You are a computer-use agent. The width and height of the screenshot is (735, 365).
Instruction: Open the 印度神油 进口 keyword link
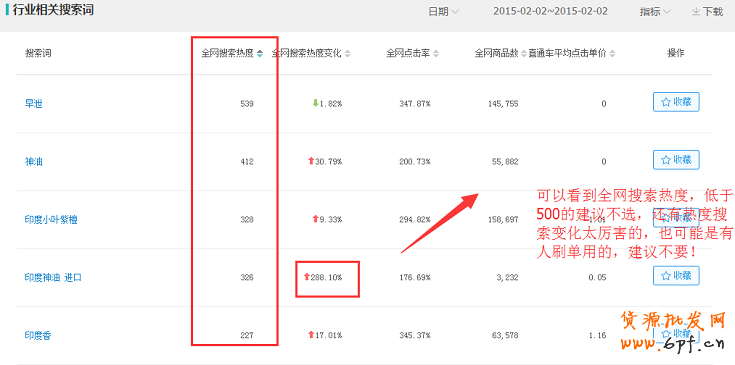(x=53, y=277)
